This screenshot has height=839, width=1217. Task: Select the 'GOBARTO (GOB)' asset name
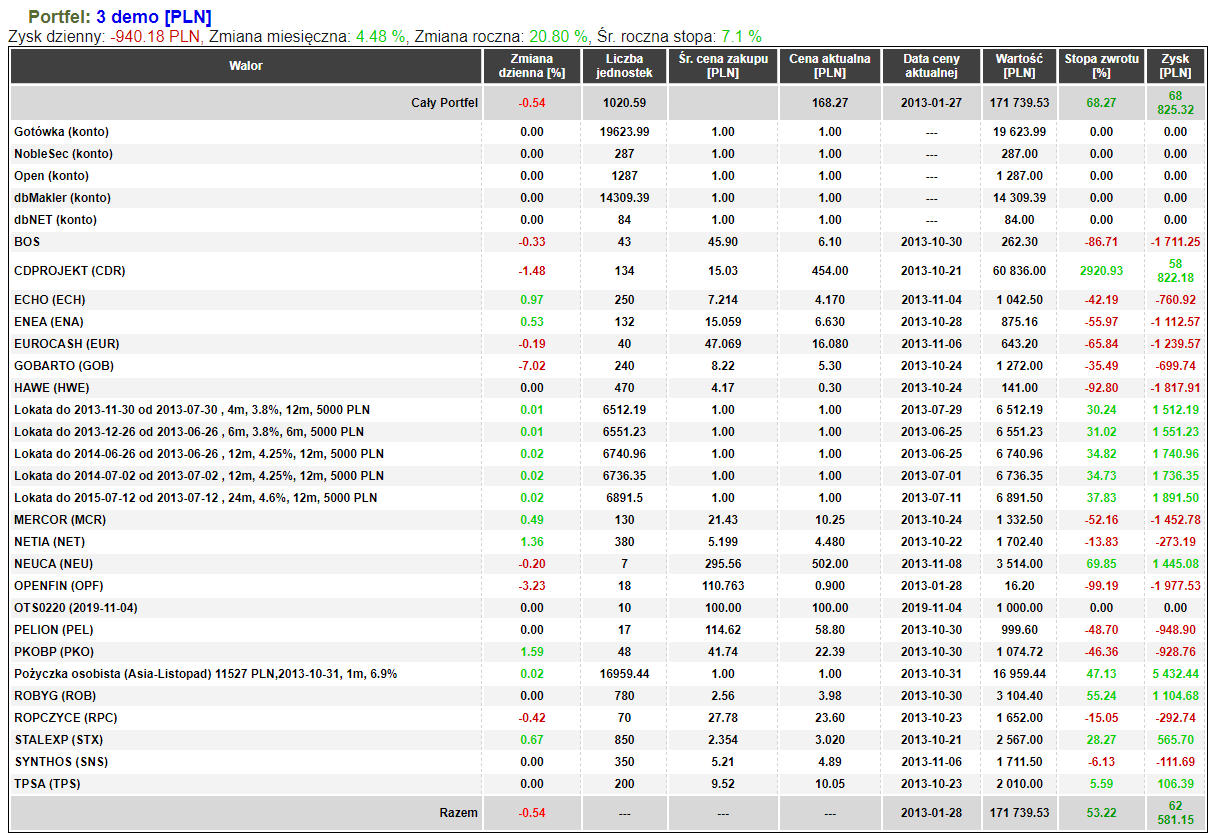tap(64, 366)
